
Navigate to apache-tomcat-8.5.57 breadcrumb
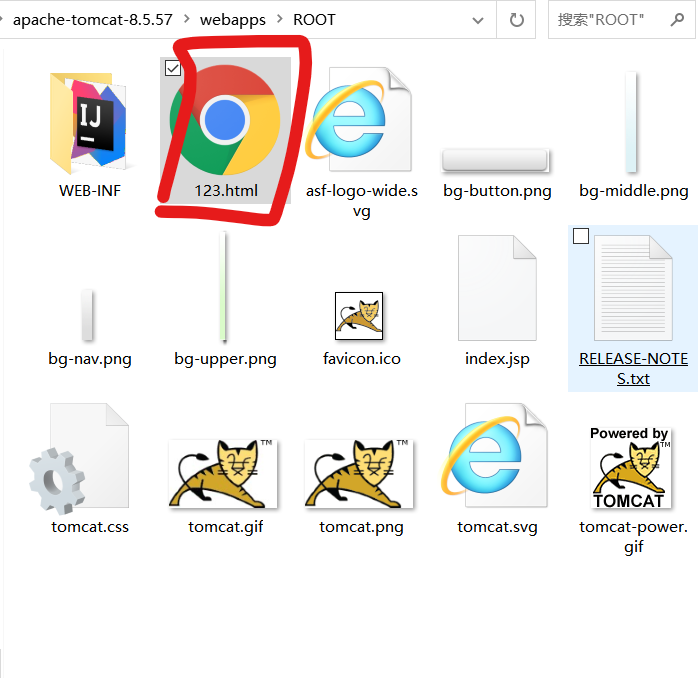93,20
